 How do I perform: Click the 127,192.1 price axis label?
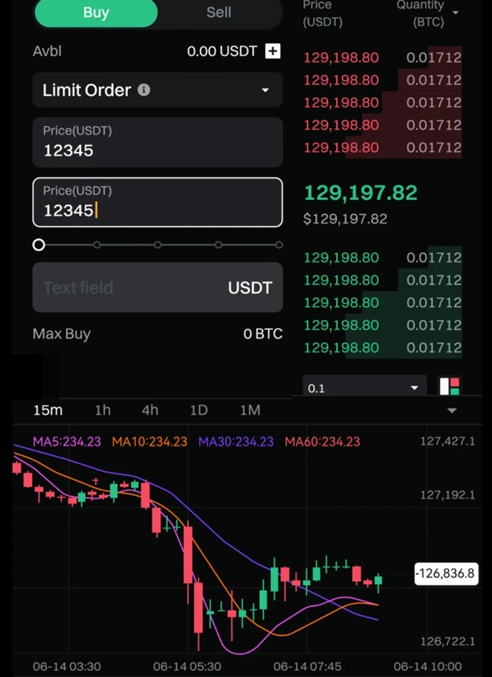pos(448,495)
